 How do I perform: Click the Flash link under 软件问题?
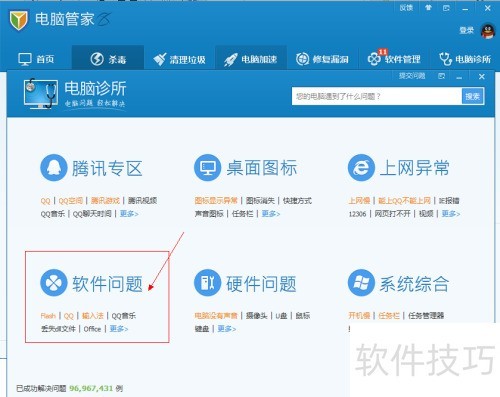pos(48,316)
